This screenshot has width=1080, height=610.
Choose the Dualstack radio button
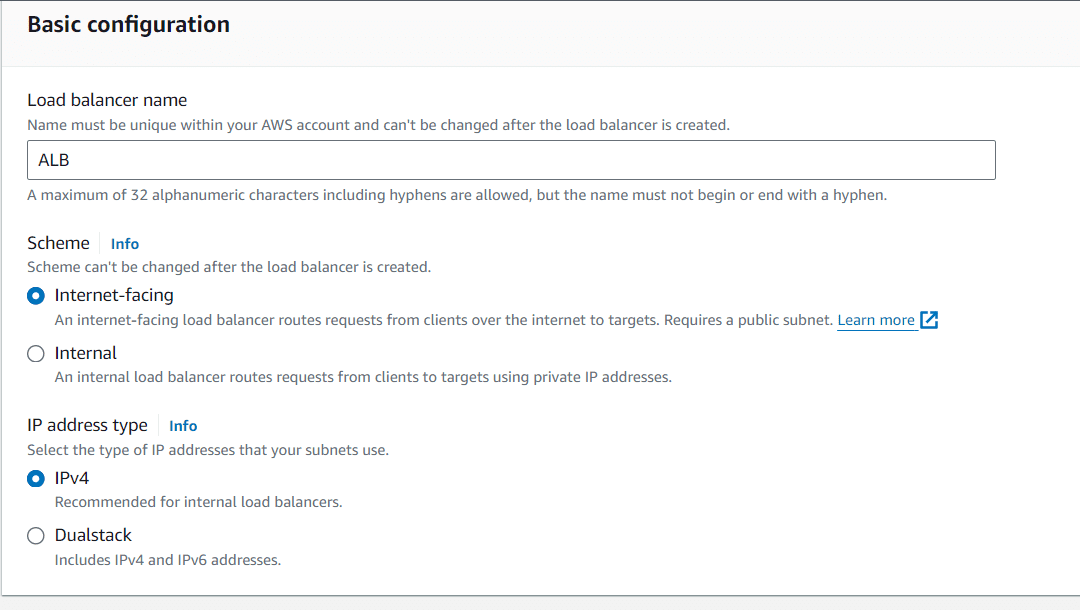point(36,535)
